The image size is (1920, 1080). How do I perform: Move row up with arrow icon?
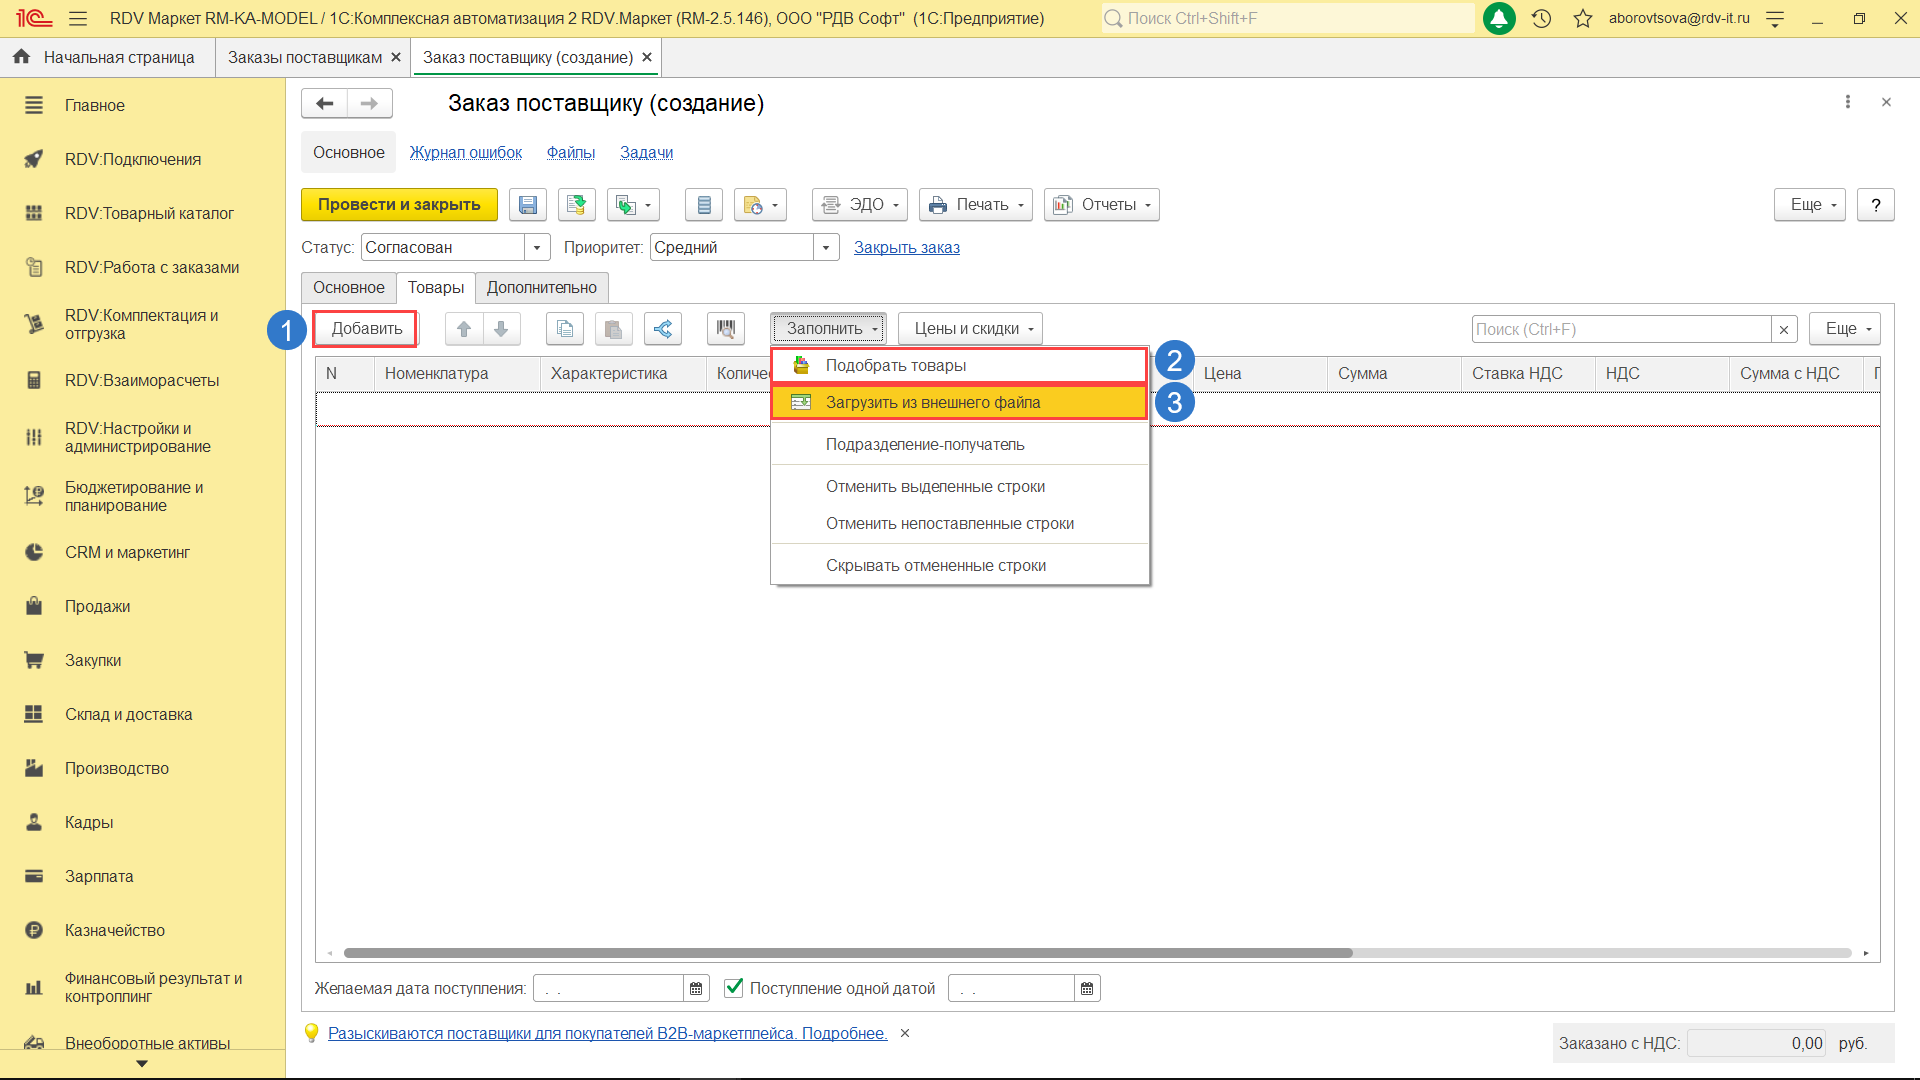point(464,329)
